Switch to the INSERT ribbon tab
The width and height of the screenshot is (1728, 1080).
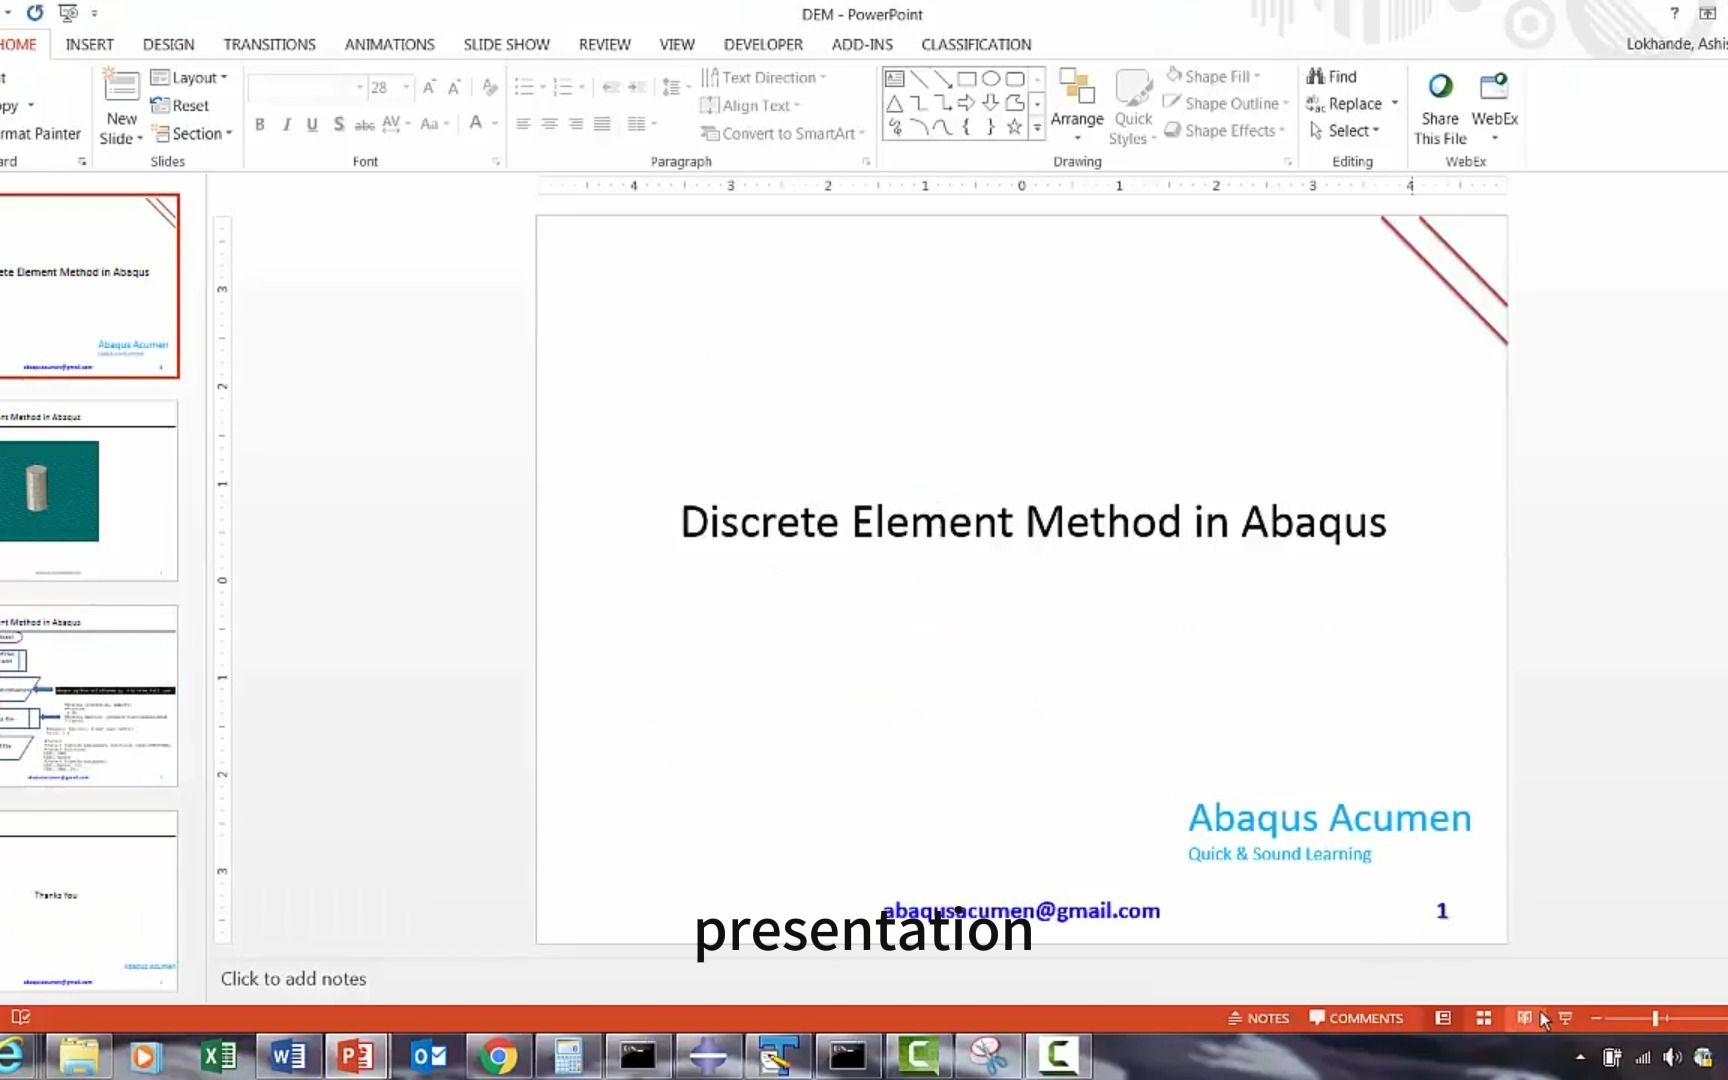pyautogui.click(x=89, y=44)
